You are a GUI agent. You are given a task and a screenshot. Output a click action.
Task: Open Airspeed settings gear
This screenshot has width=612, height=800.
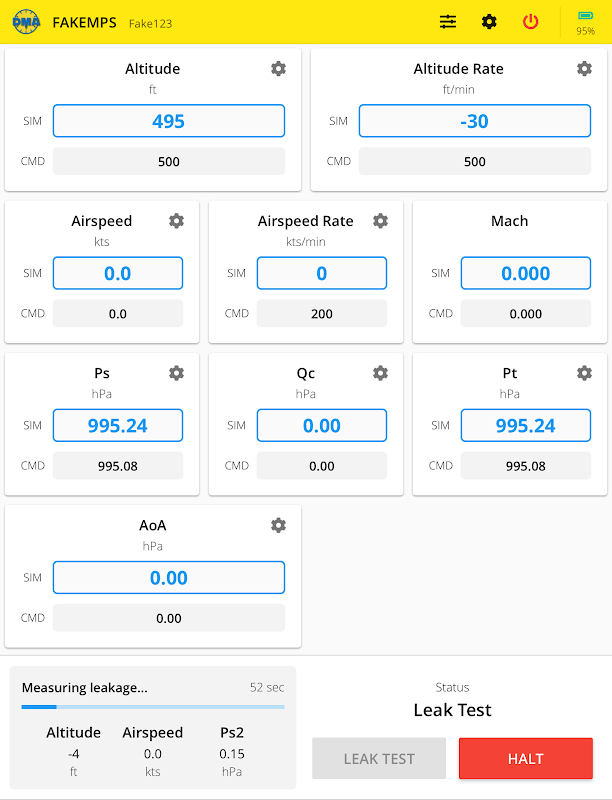pyautogui.click(x=177, y=220)
